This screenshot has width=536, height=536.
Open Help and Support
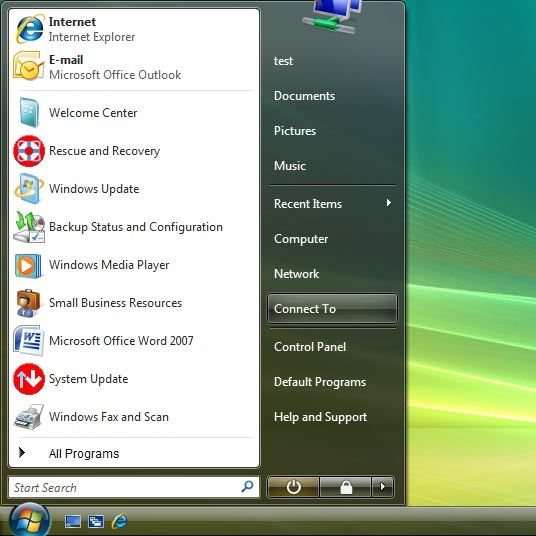tap(320, 417)
